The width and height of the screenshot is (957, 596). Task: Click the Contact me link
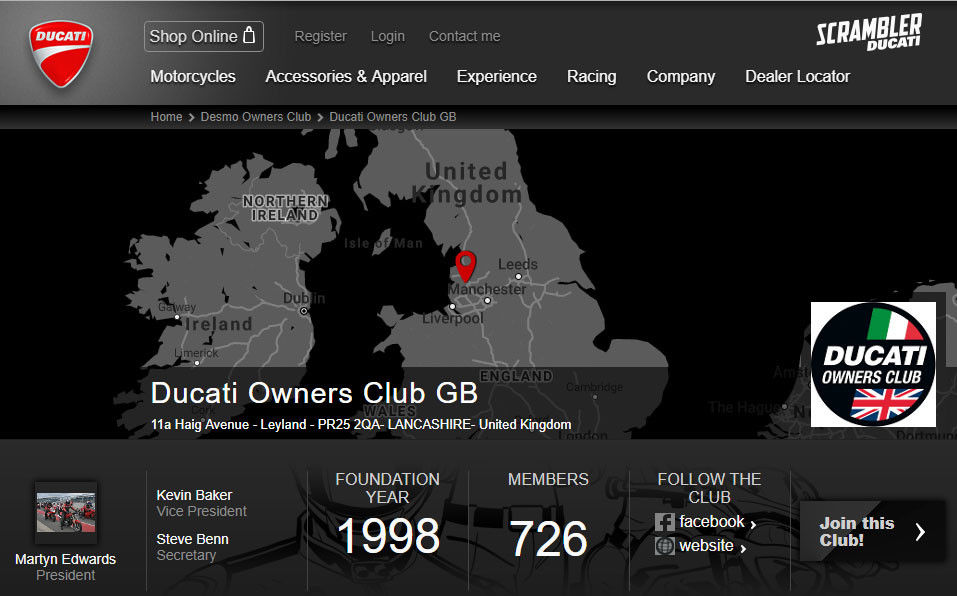[464, 37]
